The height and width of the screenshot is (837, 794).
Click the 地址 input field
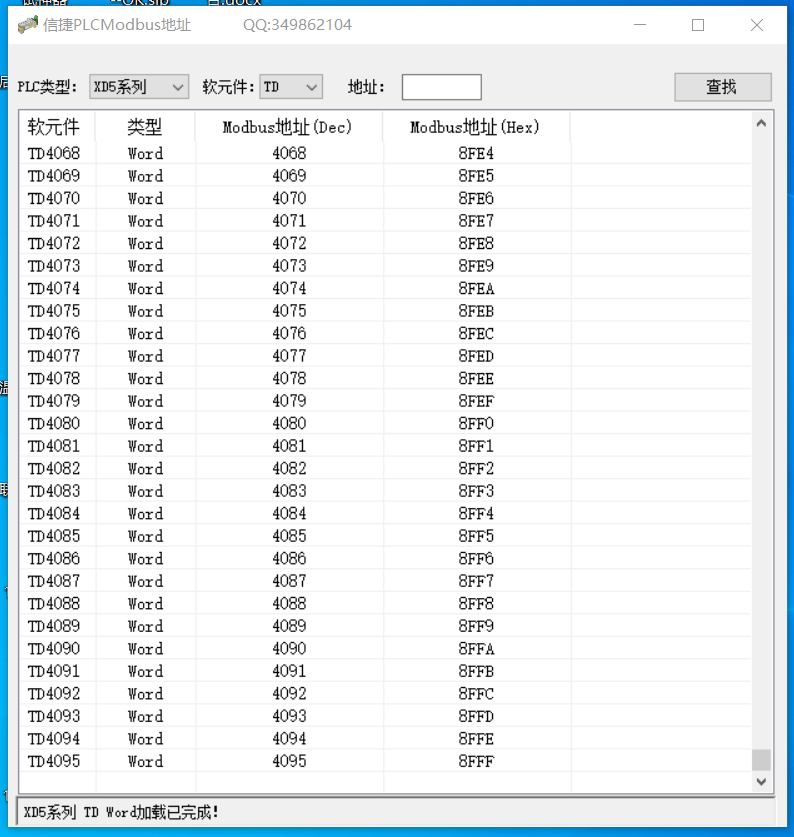[441, 87]
